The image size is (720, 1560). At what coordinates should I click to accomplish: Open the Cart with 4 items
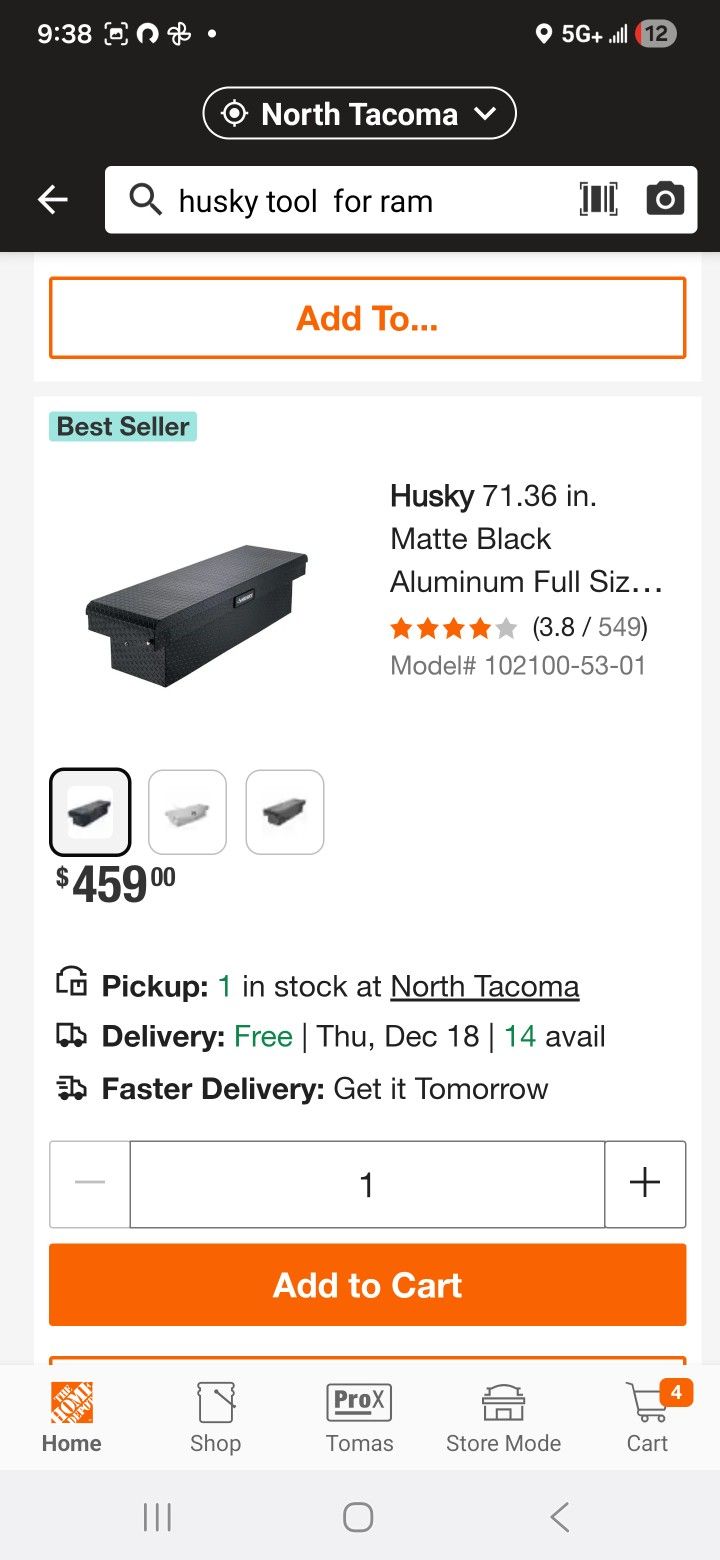647,1416
